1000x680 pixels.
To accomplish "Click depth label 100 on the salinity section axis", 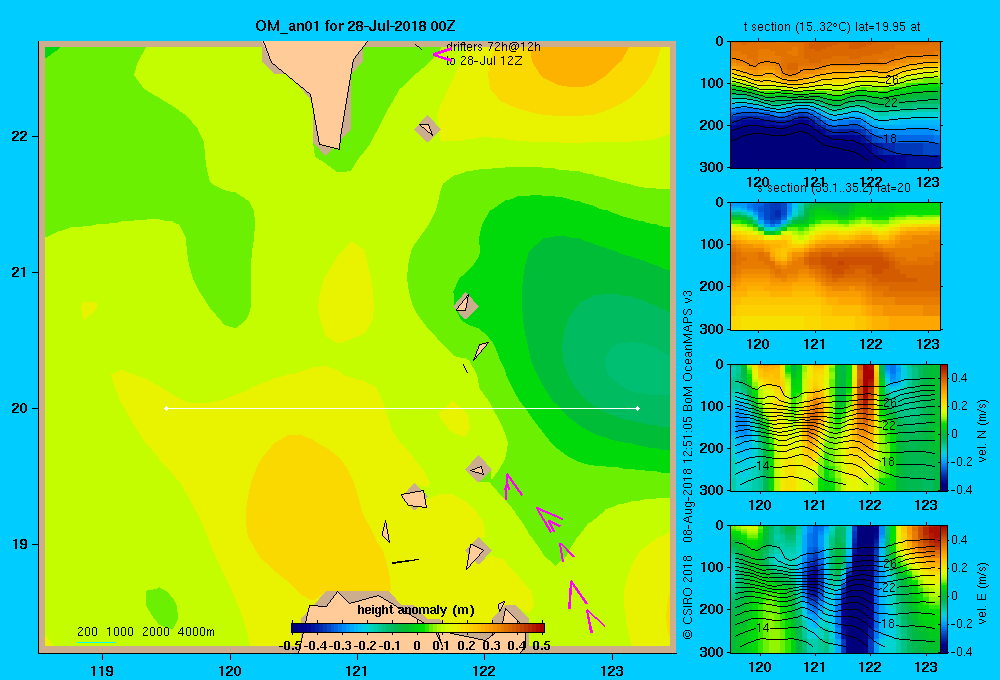I will click(x=712, y=244).
